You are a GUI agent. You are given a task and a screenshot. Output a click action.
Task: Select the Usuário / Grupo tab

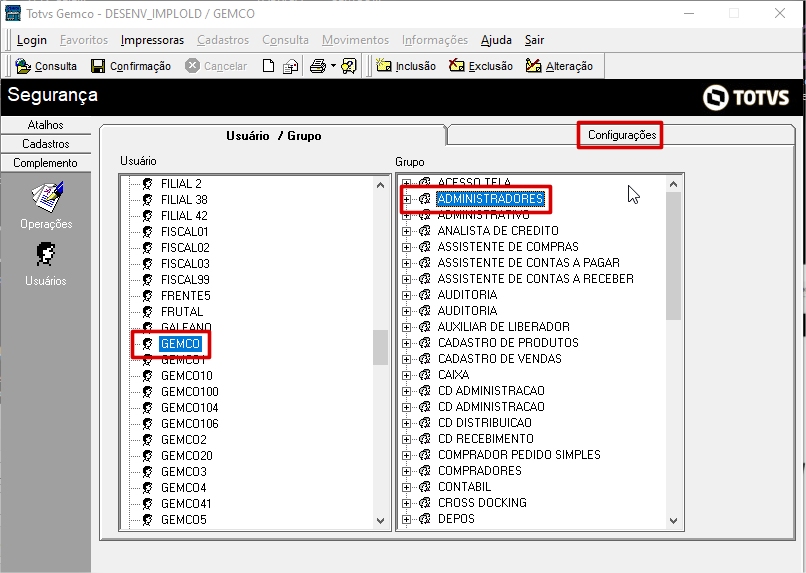[273, 136]
